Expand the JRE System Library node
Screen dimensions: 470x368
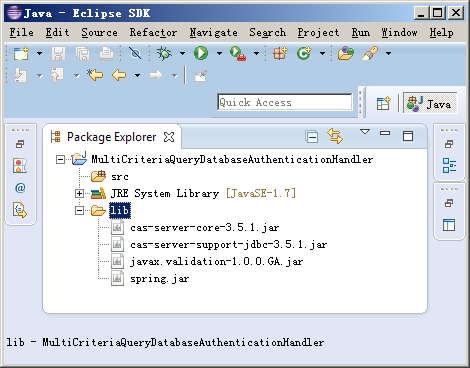point(79,193)
